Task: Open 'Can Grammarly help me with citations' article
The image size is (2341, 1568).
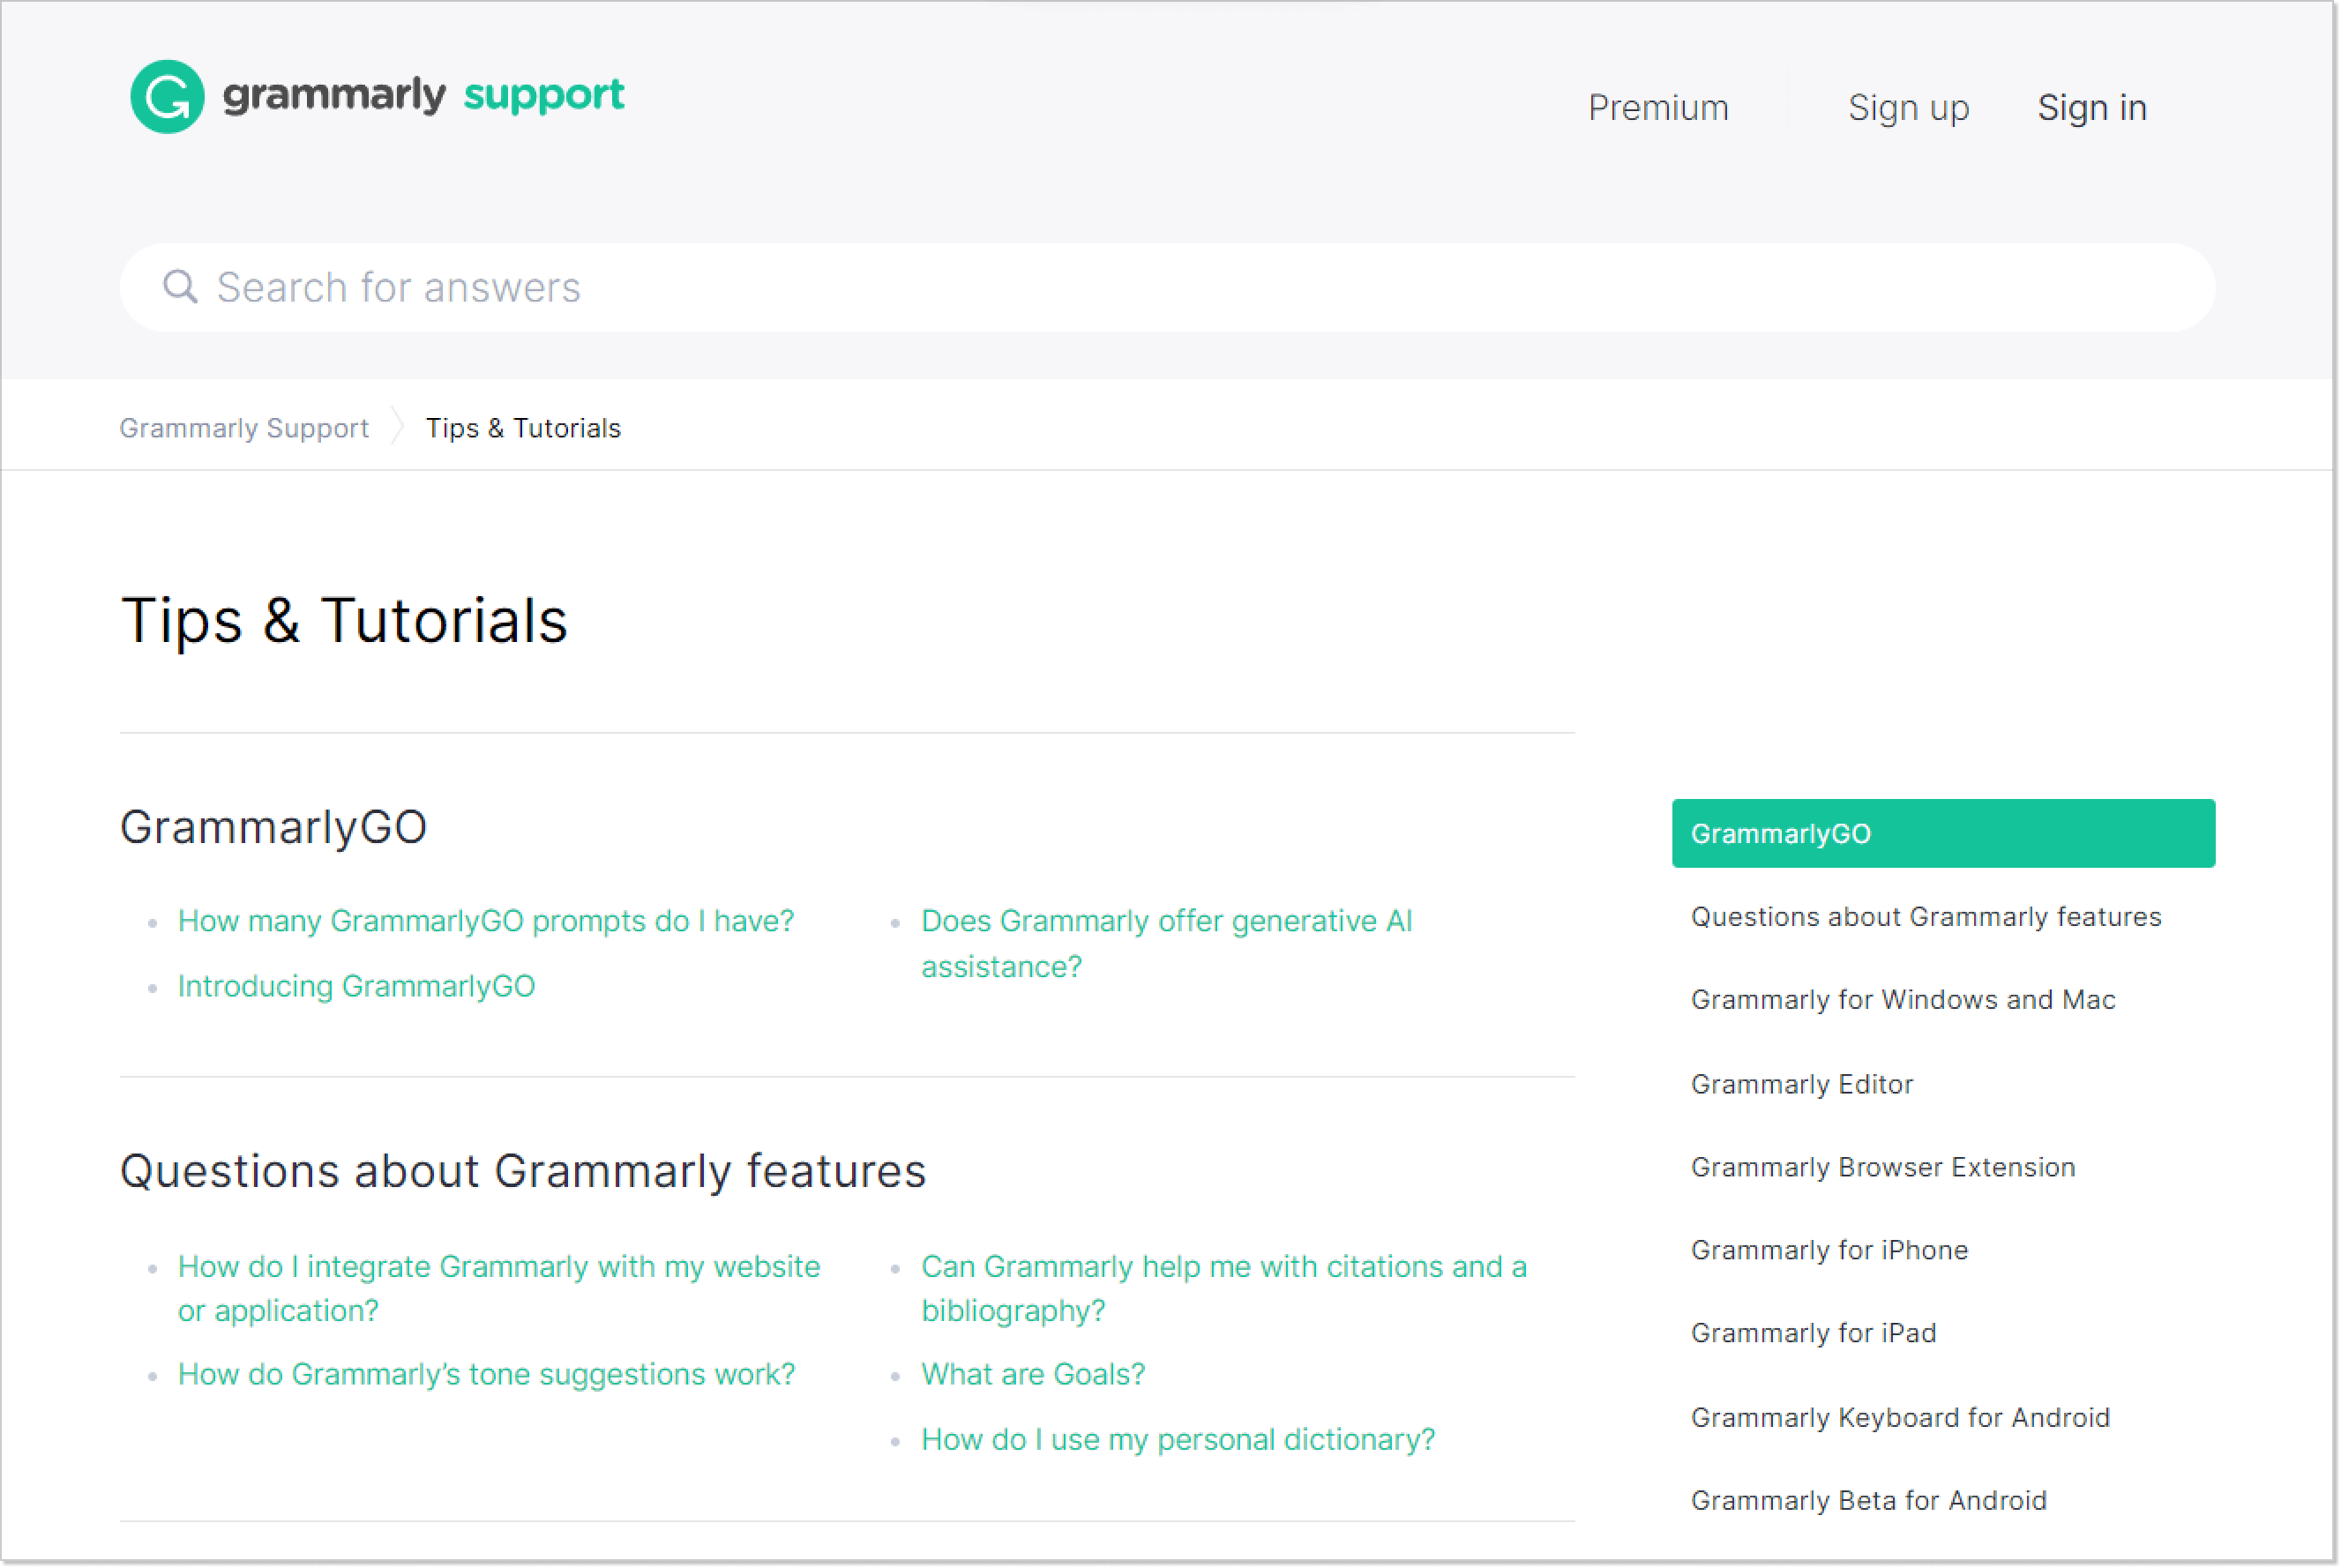Action: pos(1224,1288)
